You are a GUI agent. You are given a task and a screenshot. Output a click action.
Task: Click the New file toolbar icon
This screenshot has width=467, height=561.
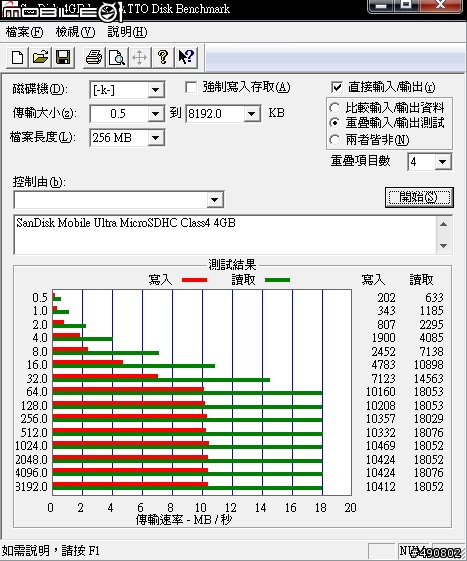(x=17, y=57)
